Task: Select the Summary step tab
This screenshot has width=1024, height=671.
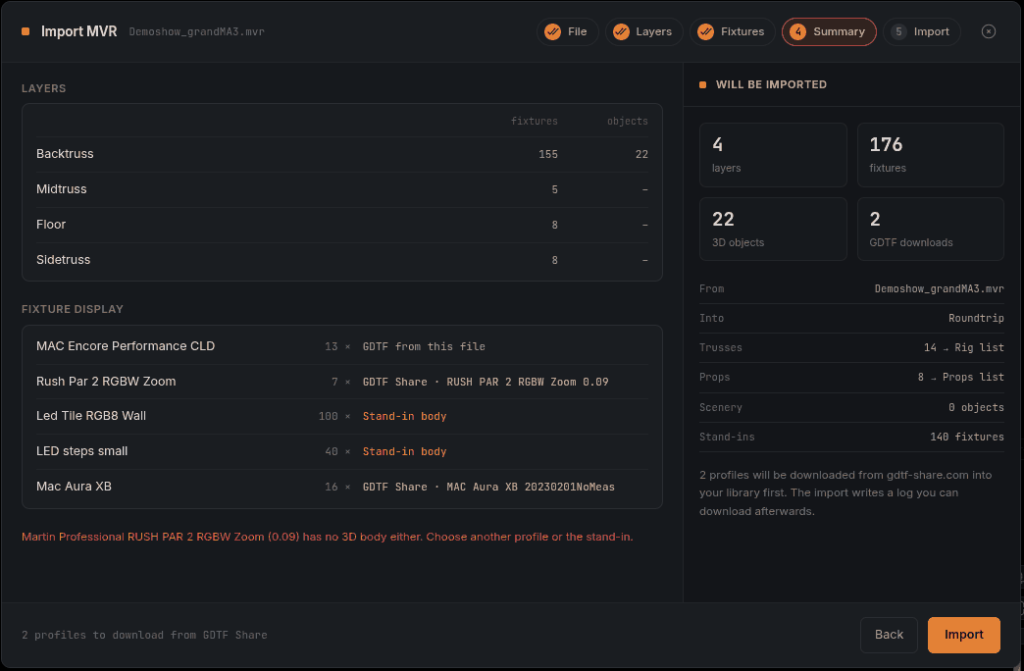Action: pos(829,31)
